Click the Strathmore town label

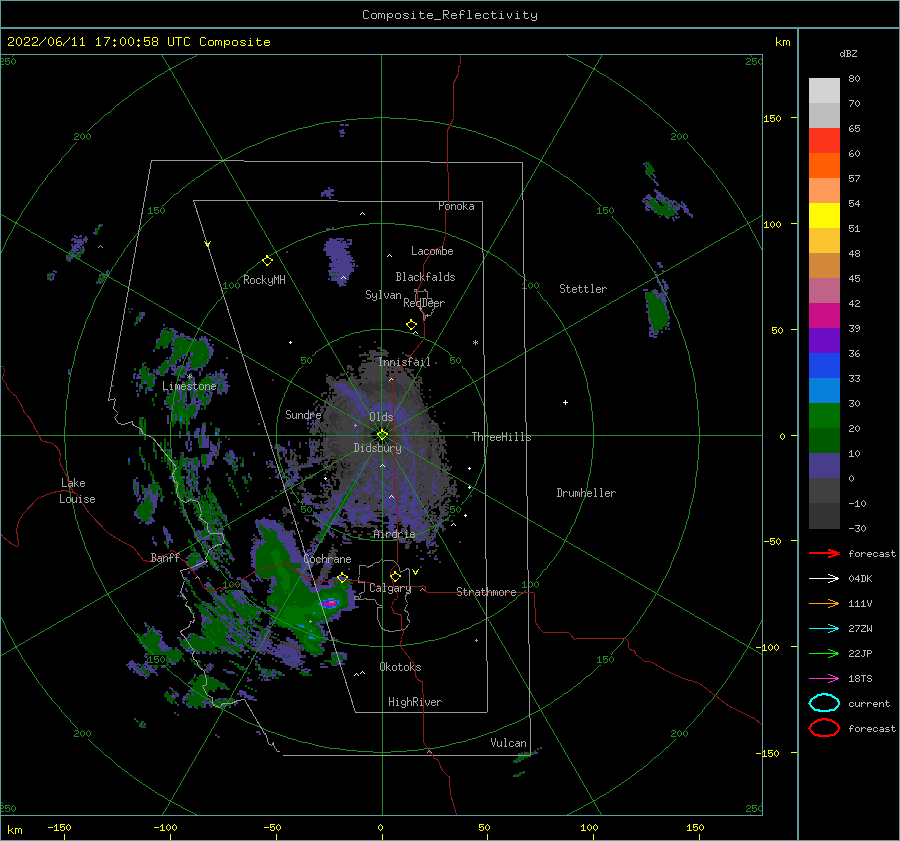(486, 592)
